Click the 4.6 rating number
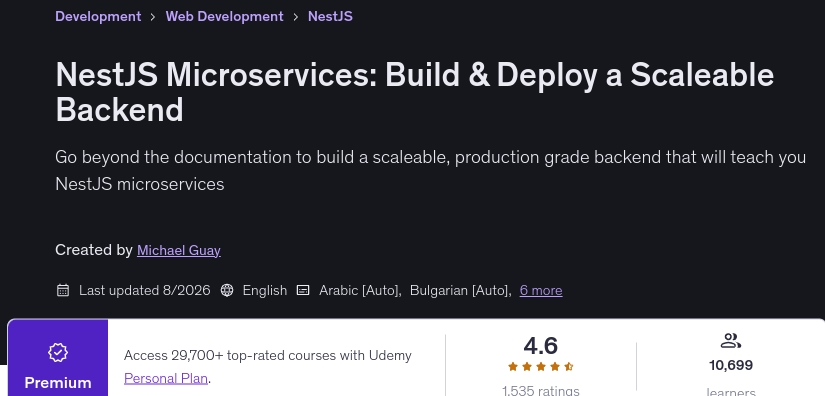 click(540, 346)
